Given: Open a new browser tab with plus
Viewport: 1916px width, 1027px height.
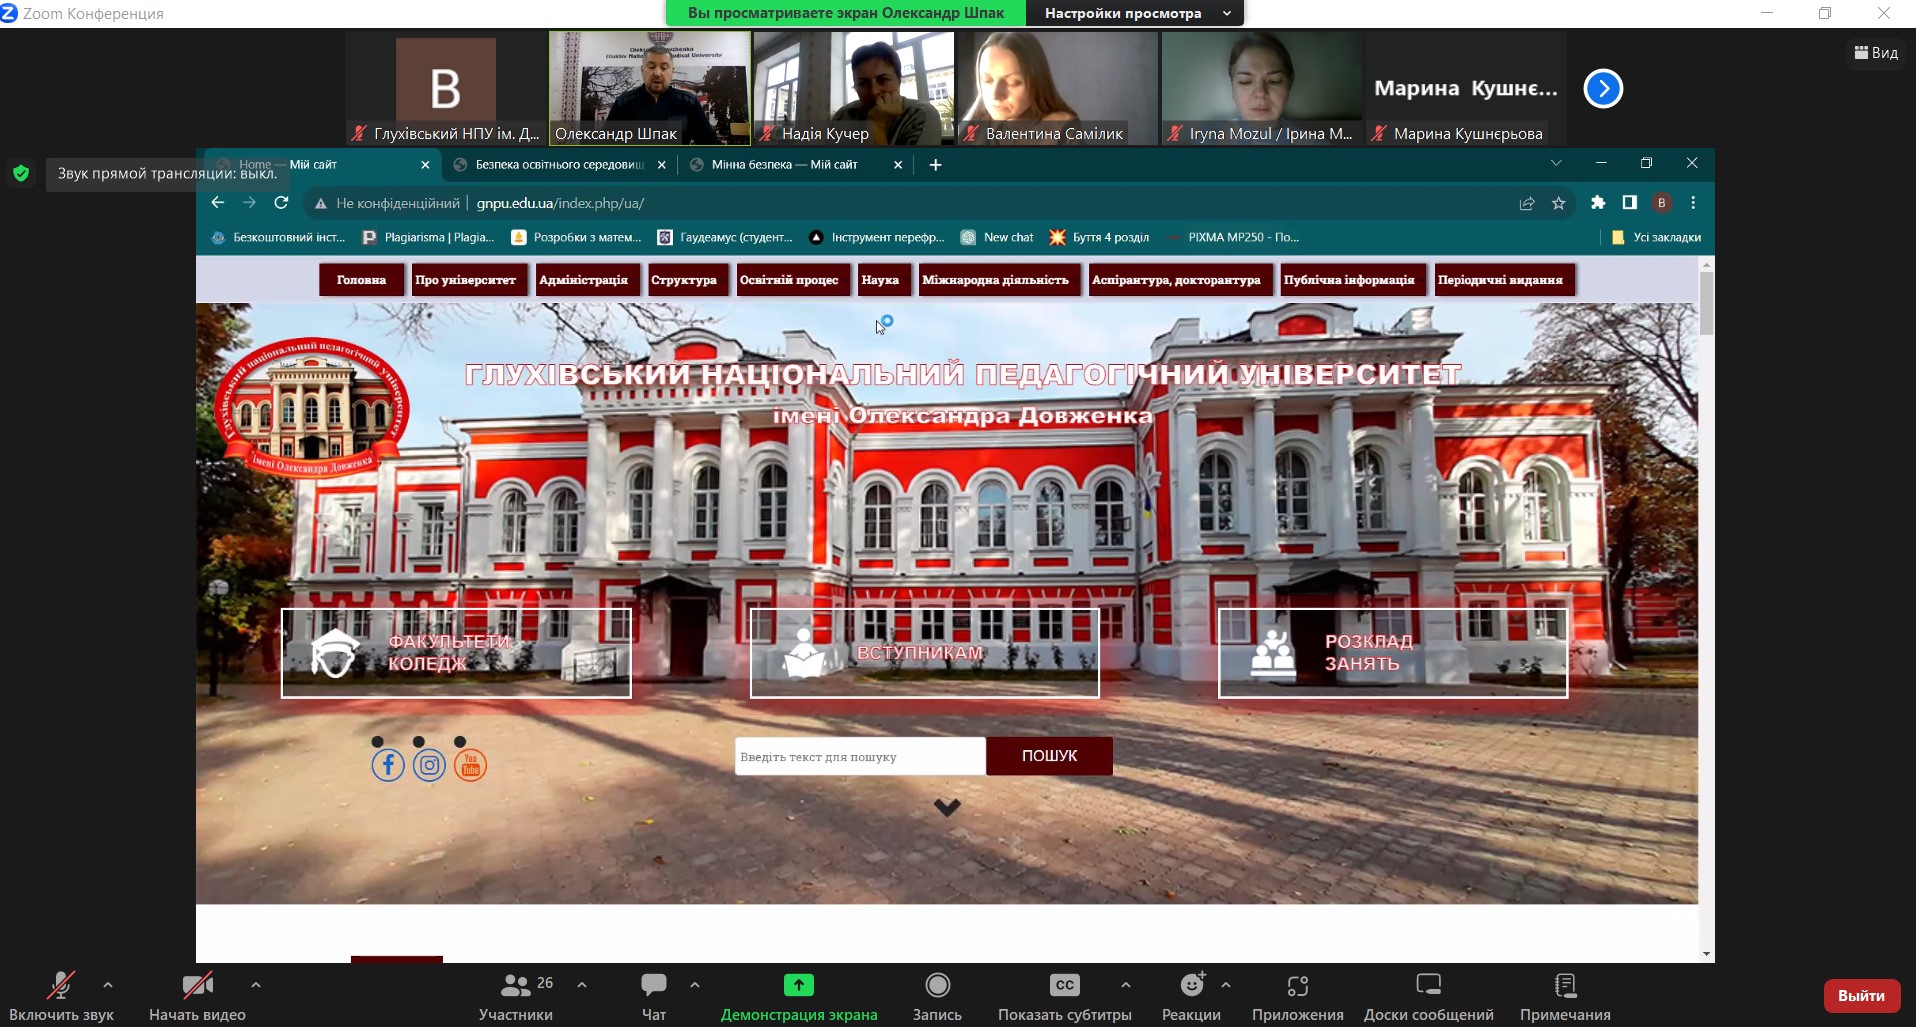Looking at the screenshot, I should [x=936, y=165].
